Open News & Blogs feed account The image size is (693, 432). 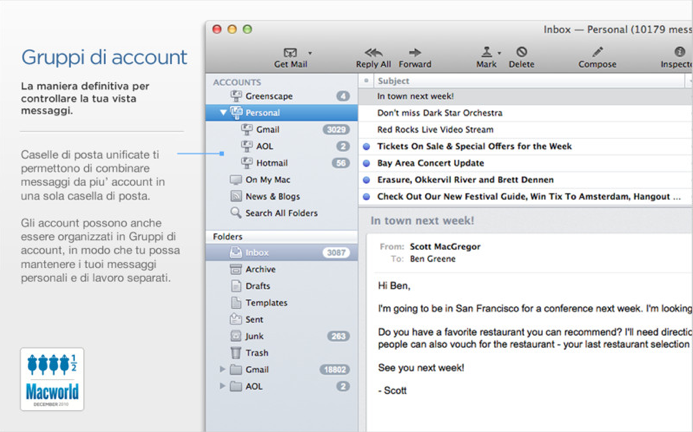[x=282, y=196]
